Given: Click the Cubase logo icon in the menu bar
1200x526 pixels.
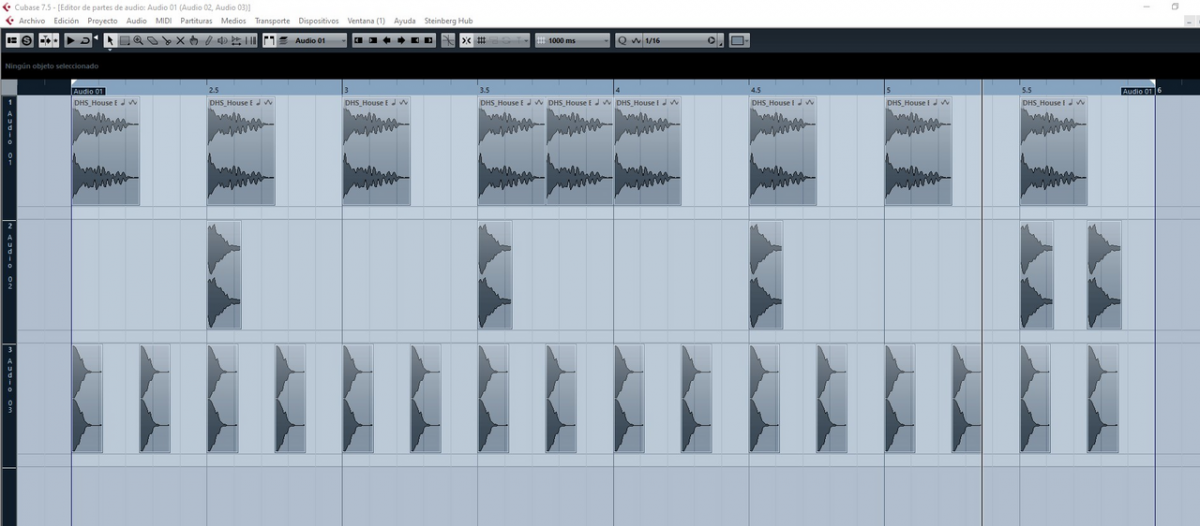Looking at the screenshot, I should (x=8, y=20).
